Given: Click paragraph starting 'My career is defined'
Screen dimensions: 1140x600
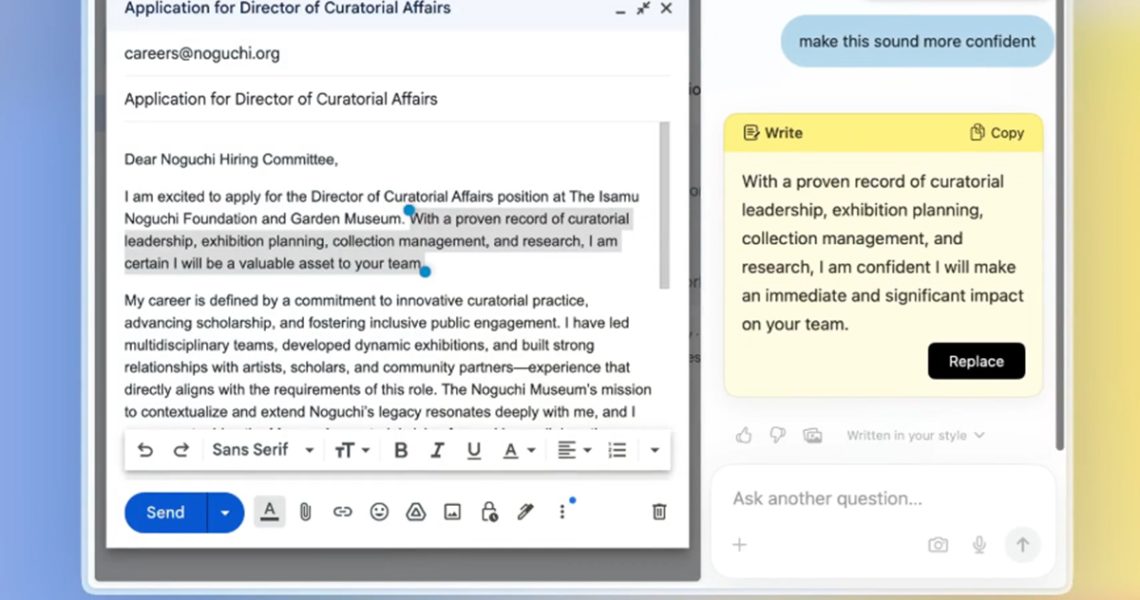Looking at the screenshot, I should (x=388, y=356).
